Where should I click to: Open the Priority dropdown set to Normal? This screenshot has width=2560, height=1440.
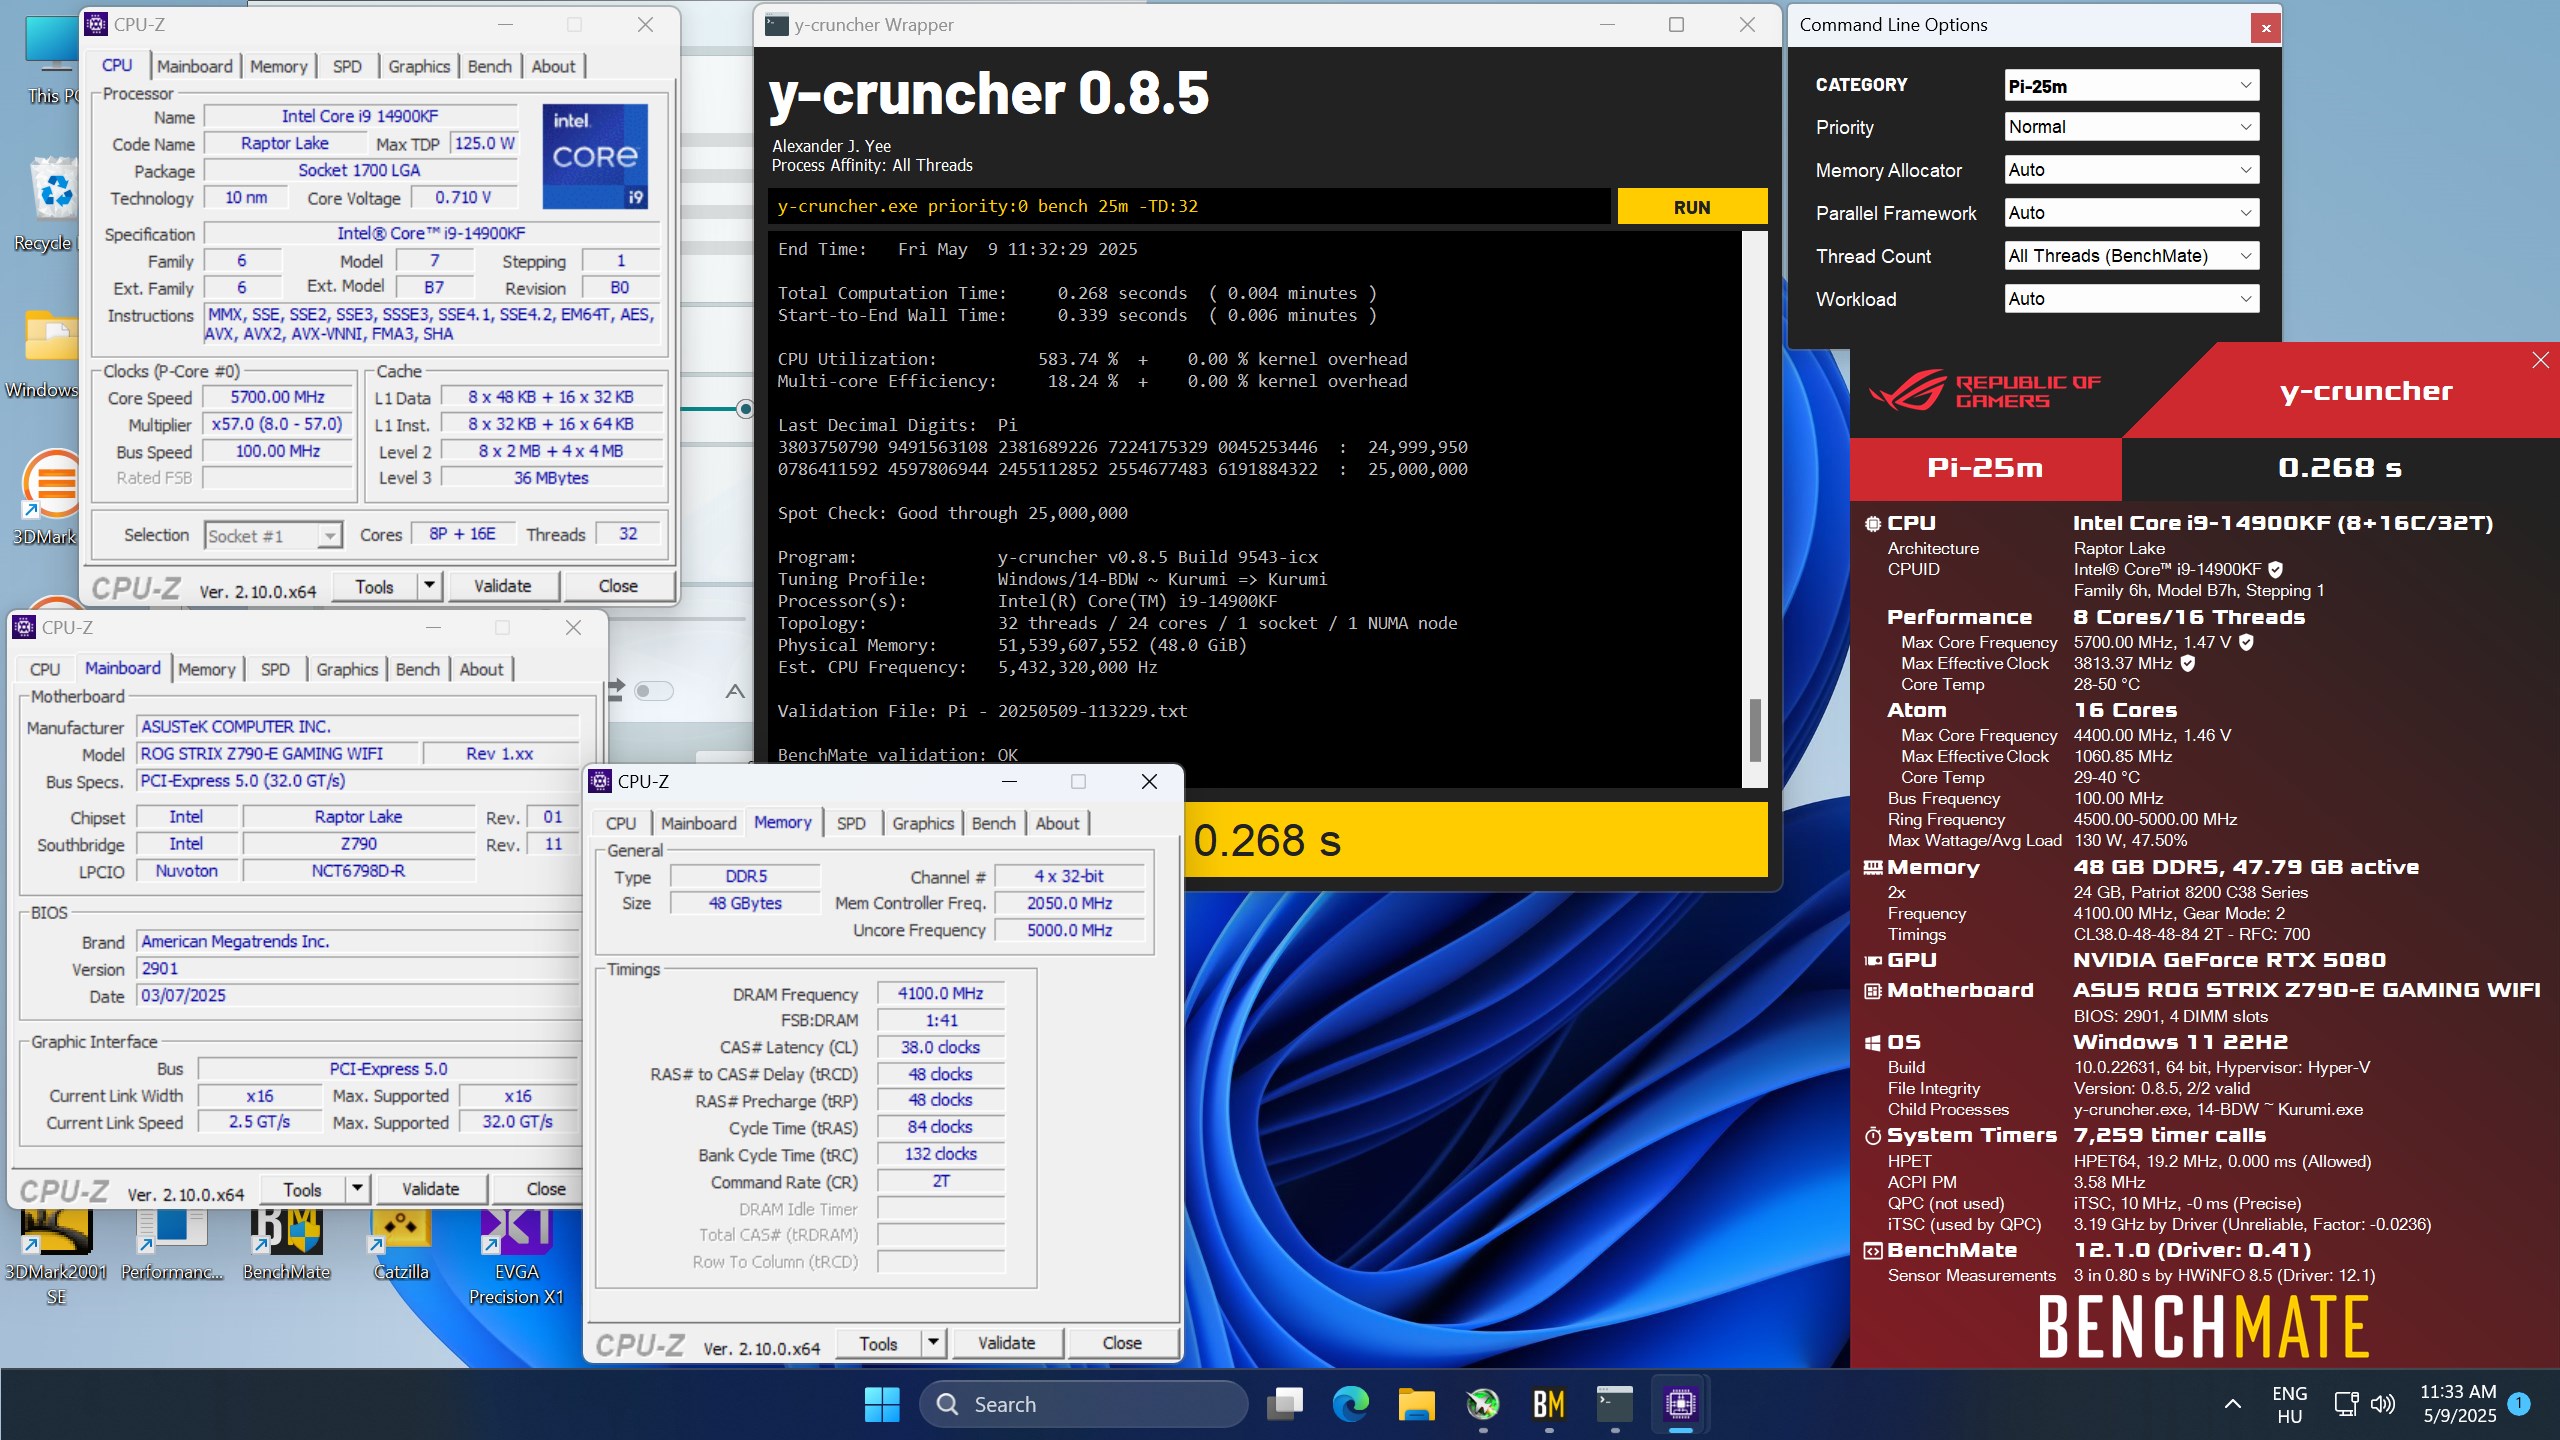click(2131, 127)
